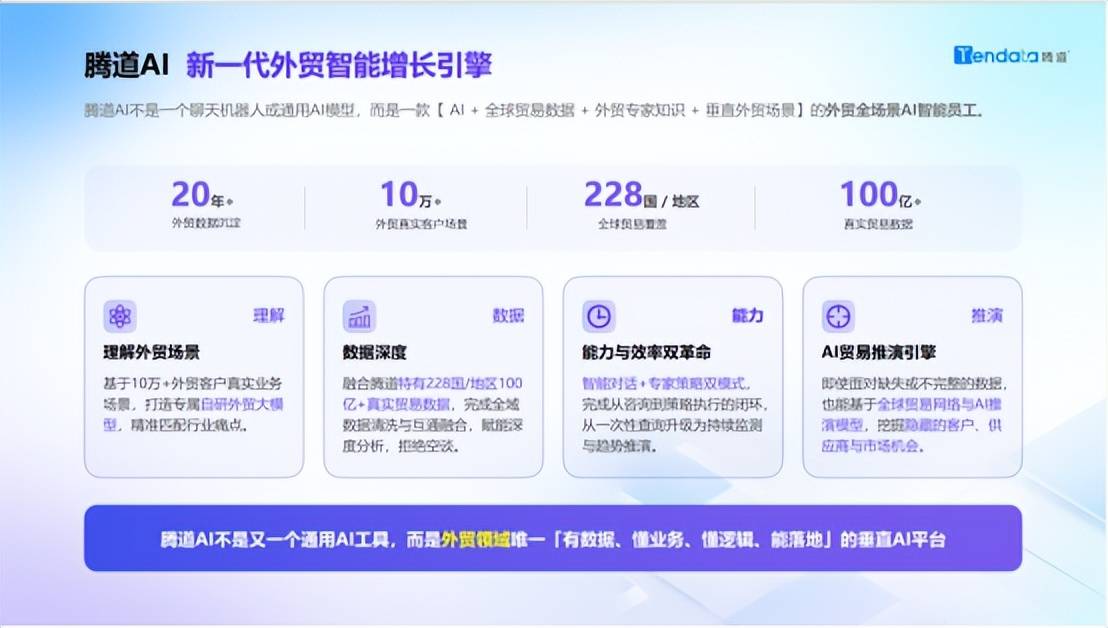Viewport: 1108px width, 628px height.
Task: Select the 腾道AI title text
Action: (126, 65)
